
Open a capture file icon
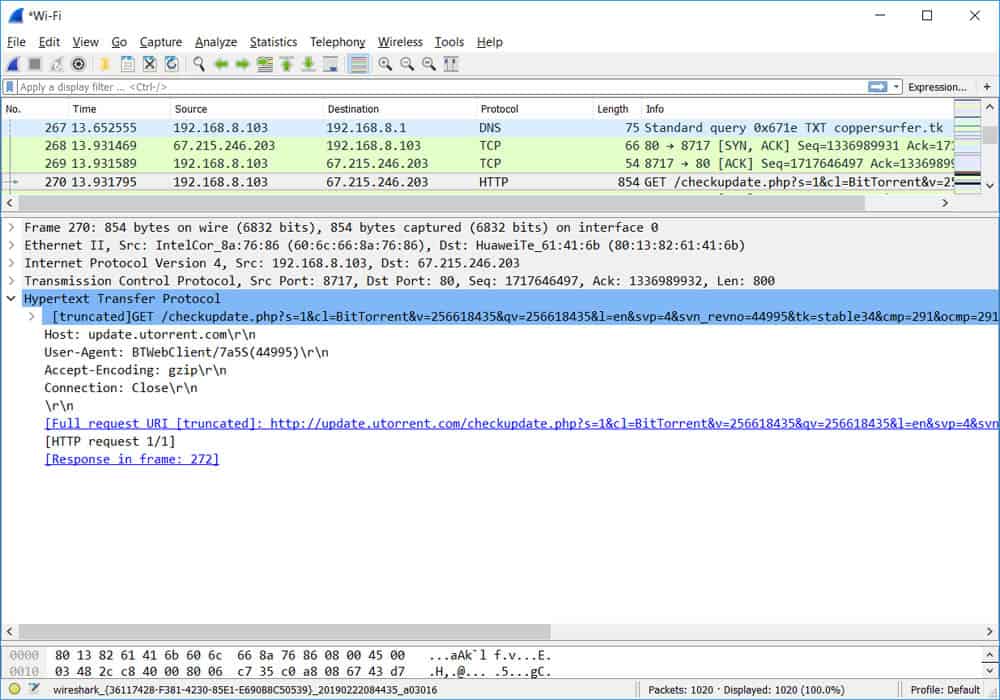point(105,64)
